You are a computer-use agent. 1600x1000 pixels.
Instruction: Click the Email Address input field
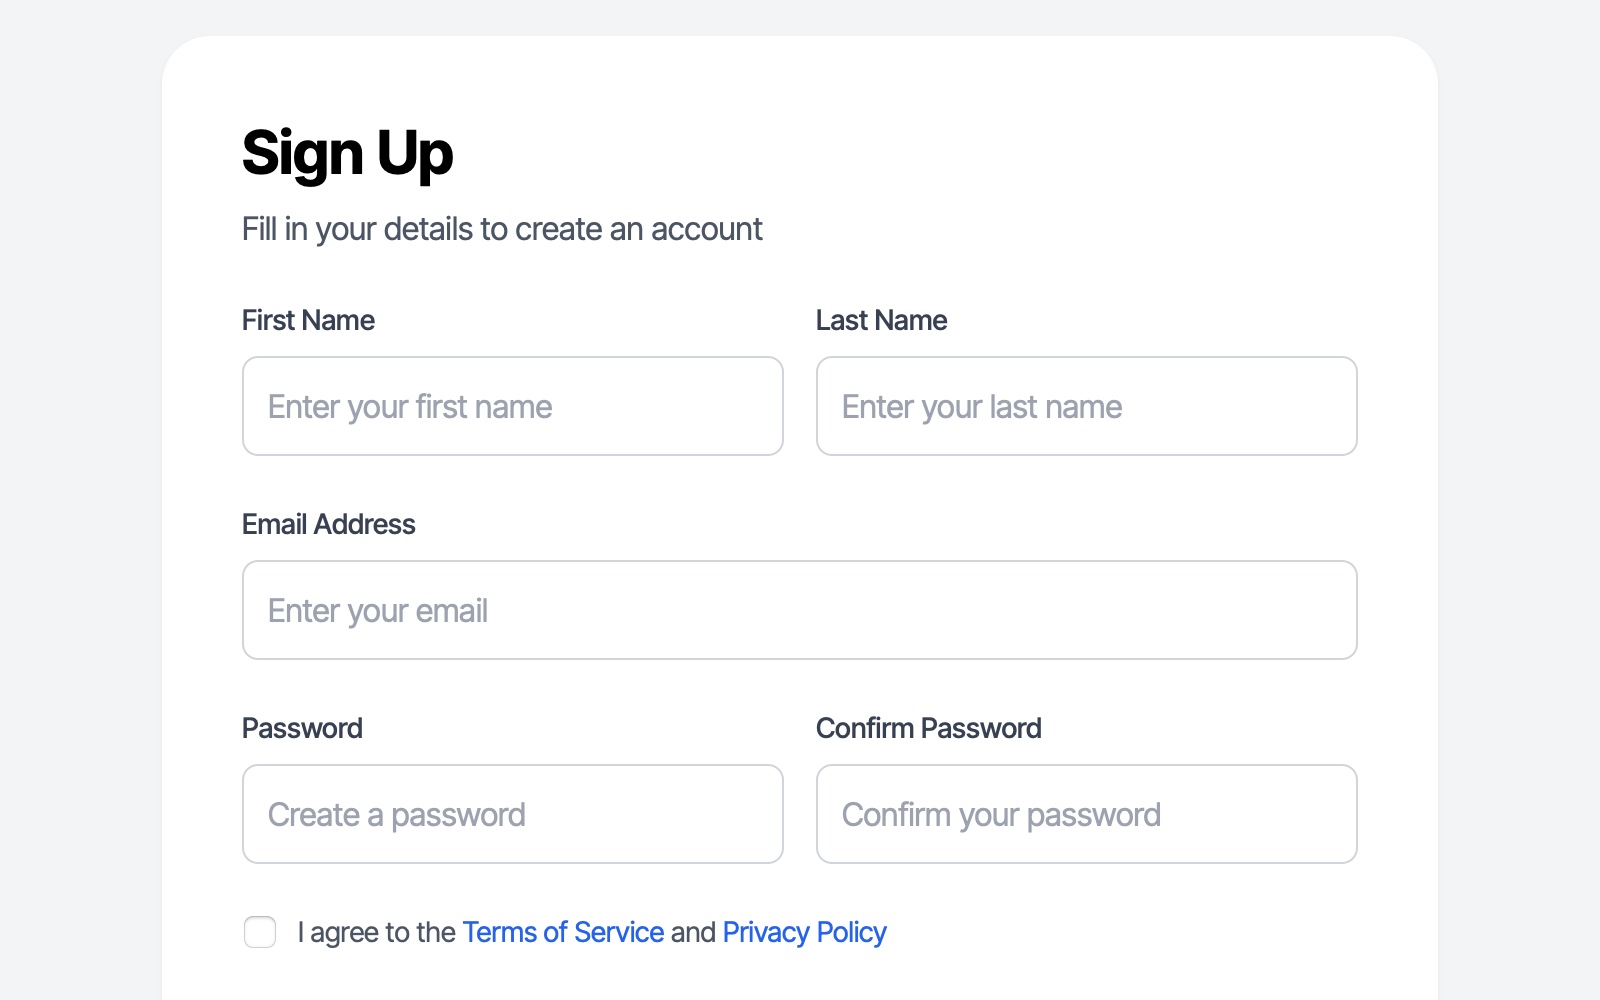click(x=799, y=610)
